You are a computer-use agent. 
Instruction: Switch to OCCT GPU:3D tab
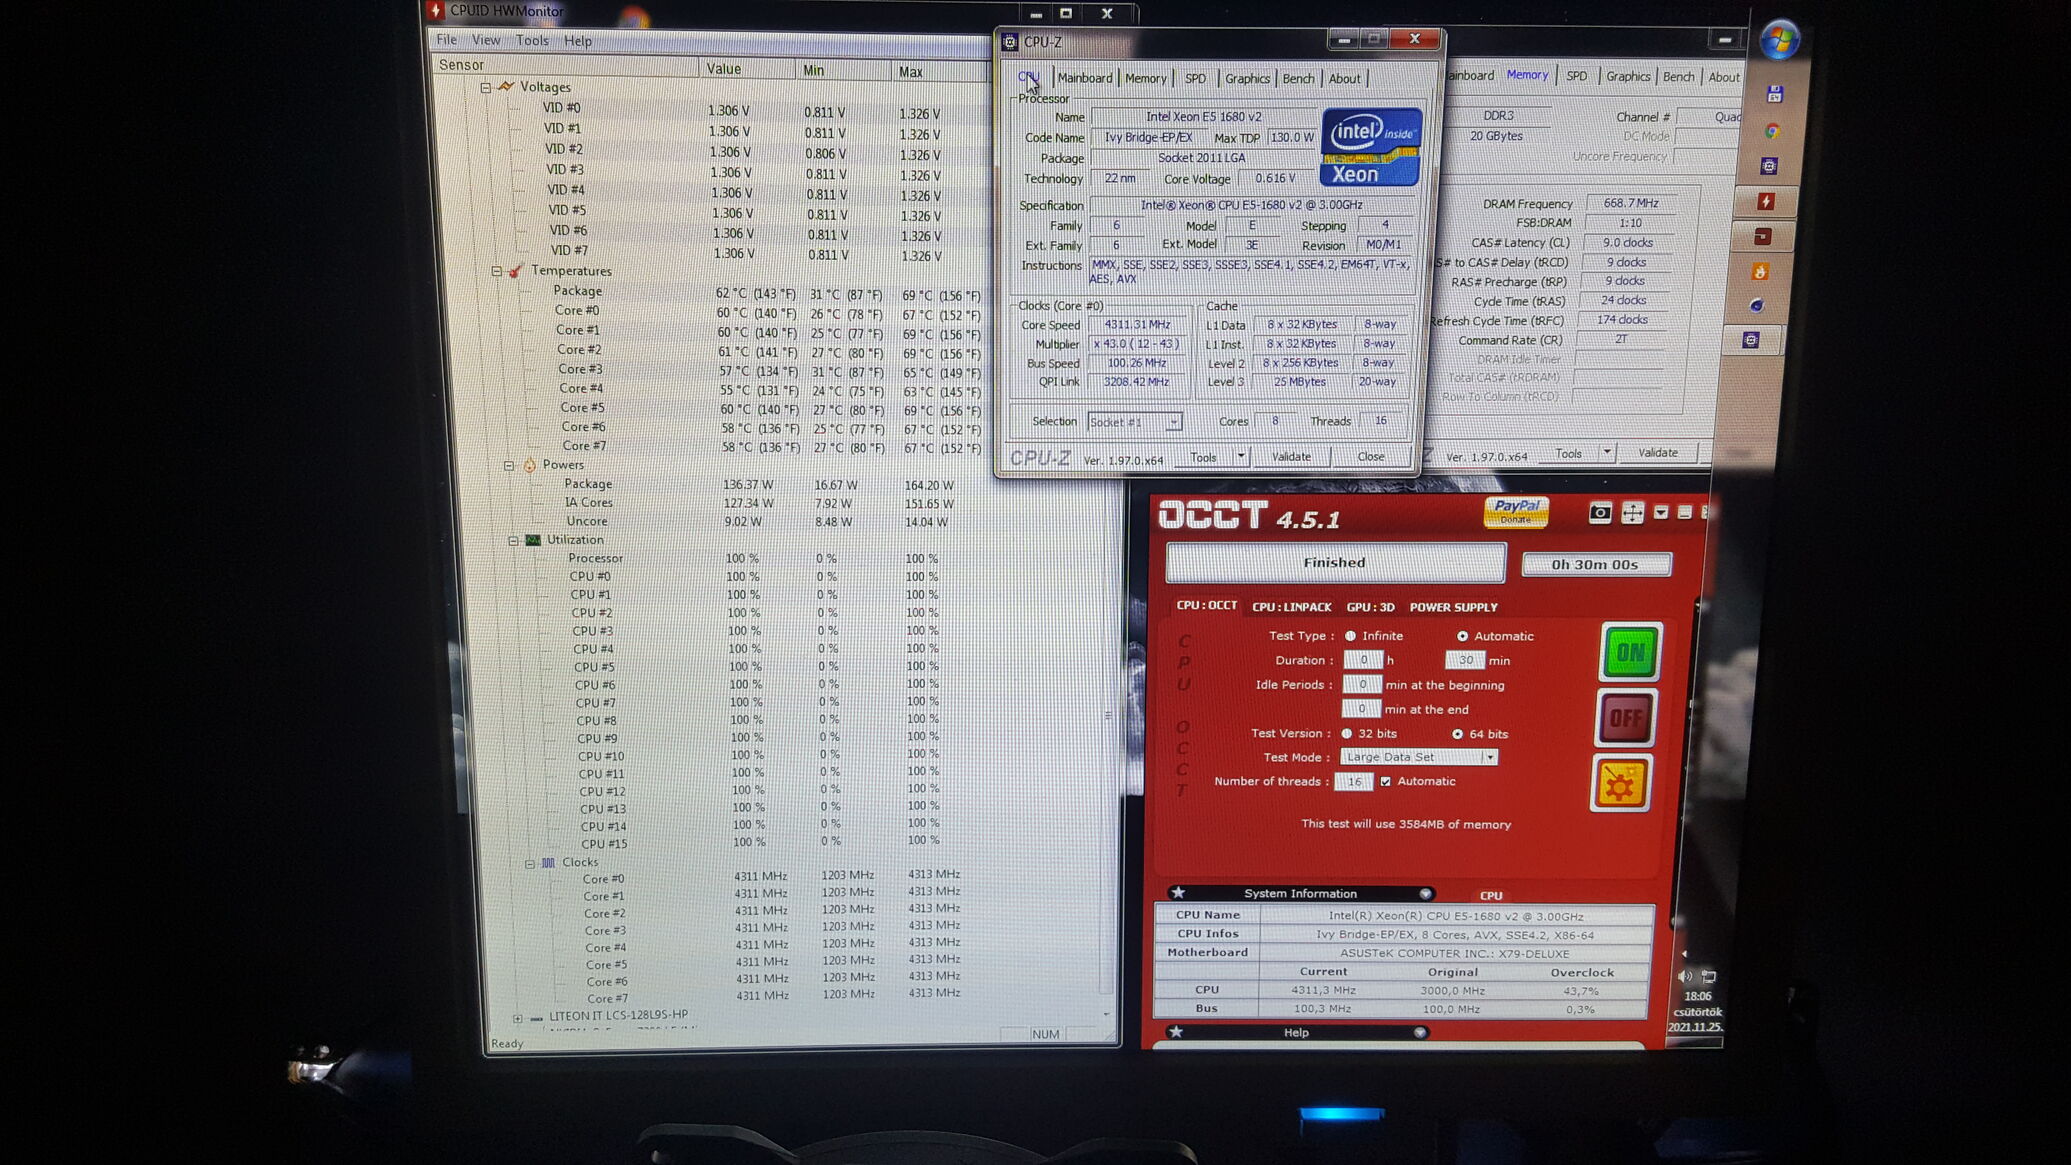point(1370,607)
